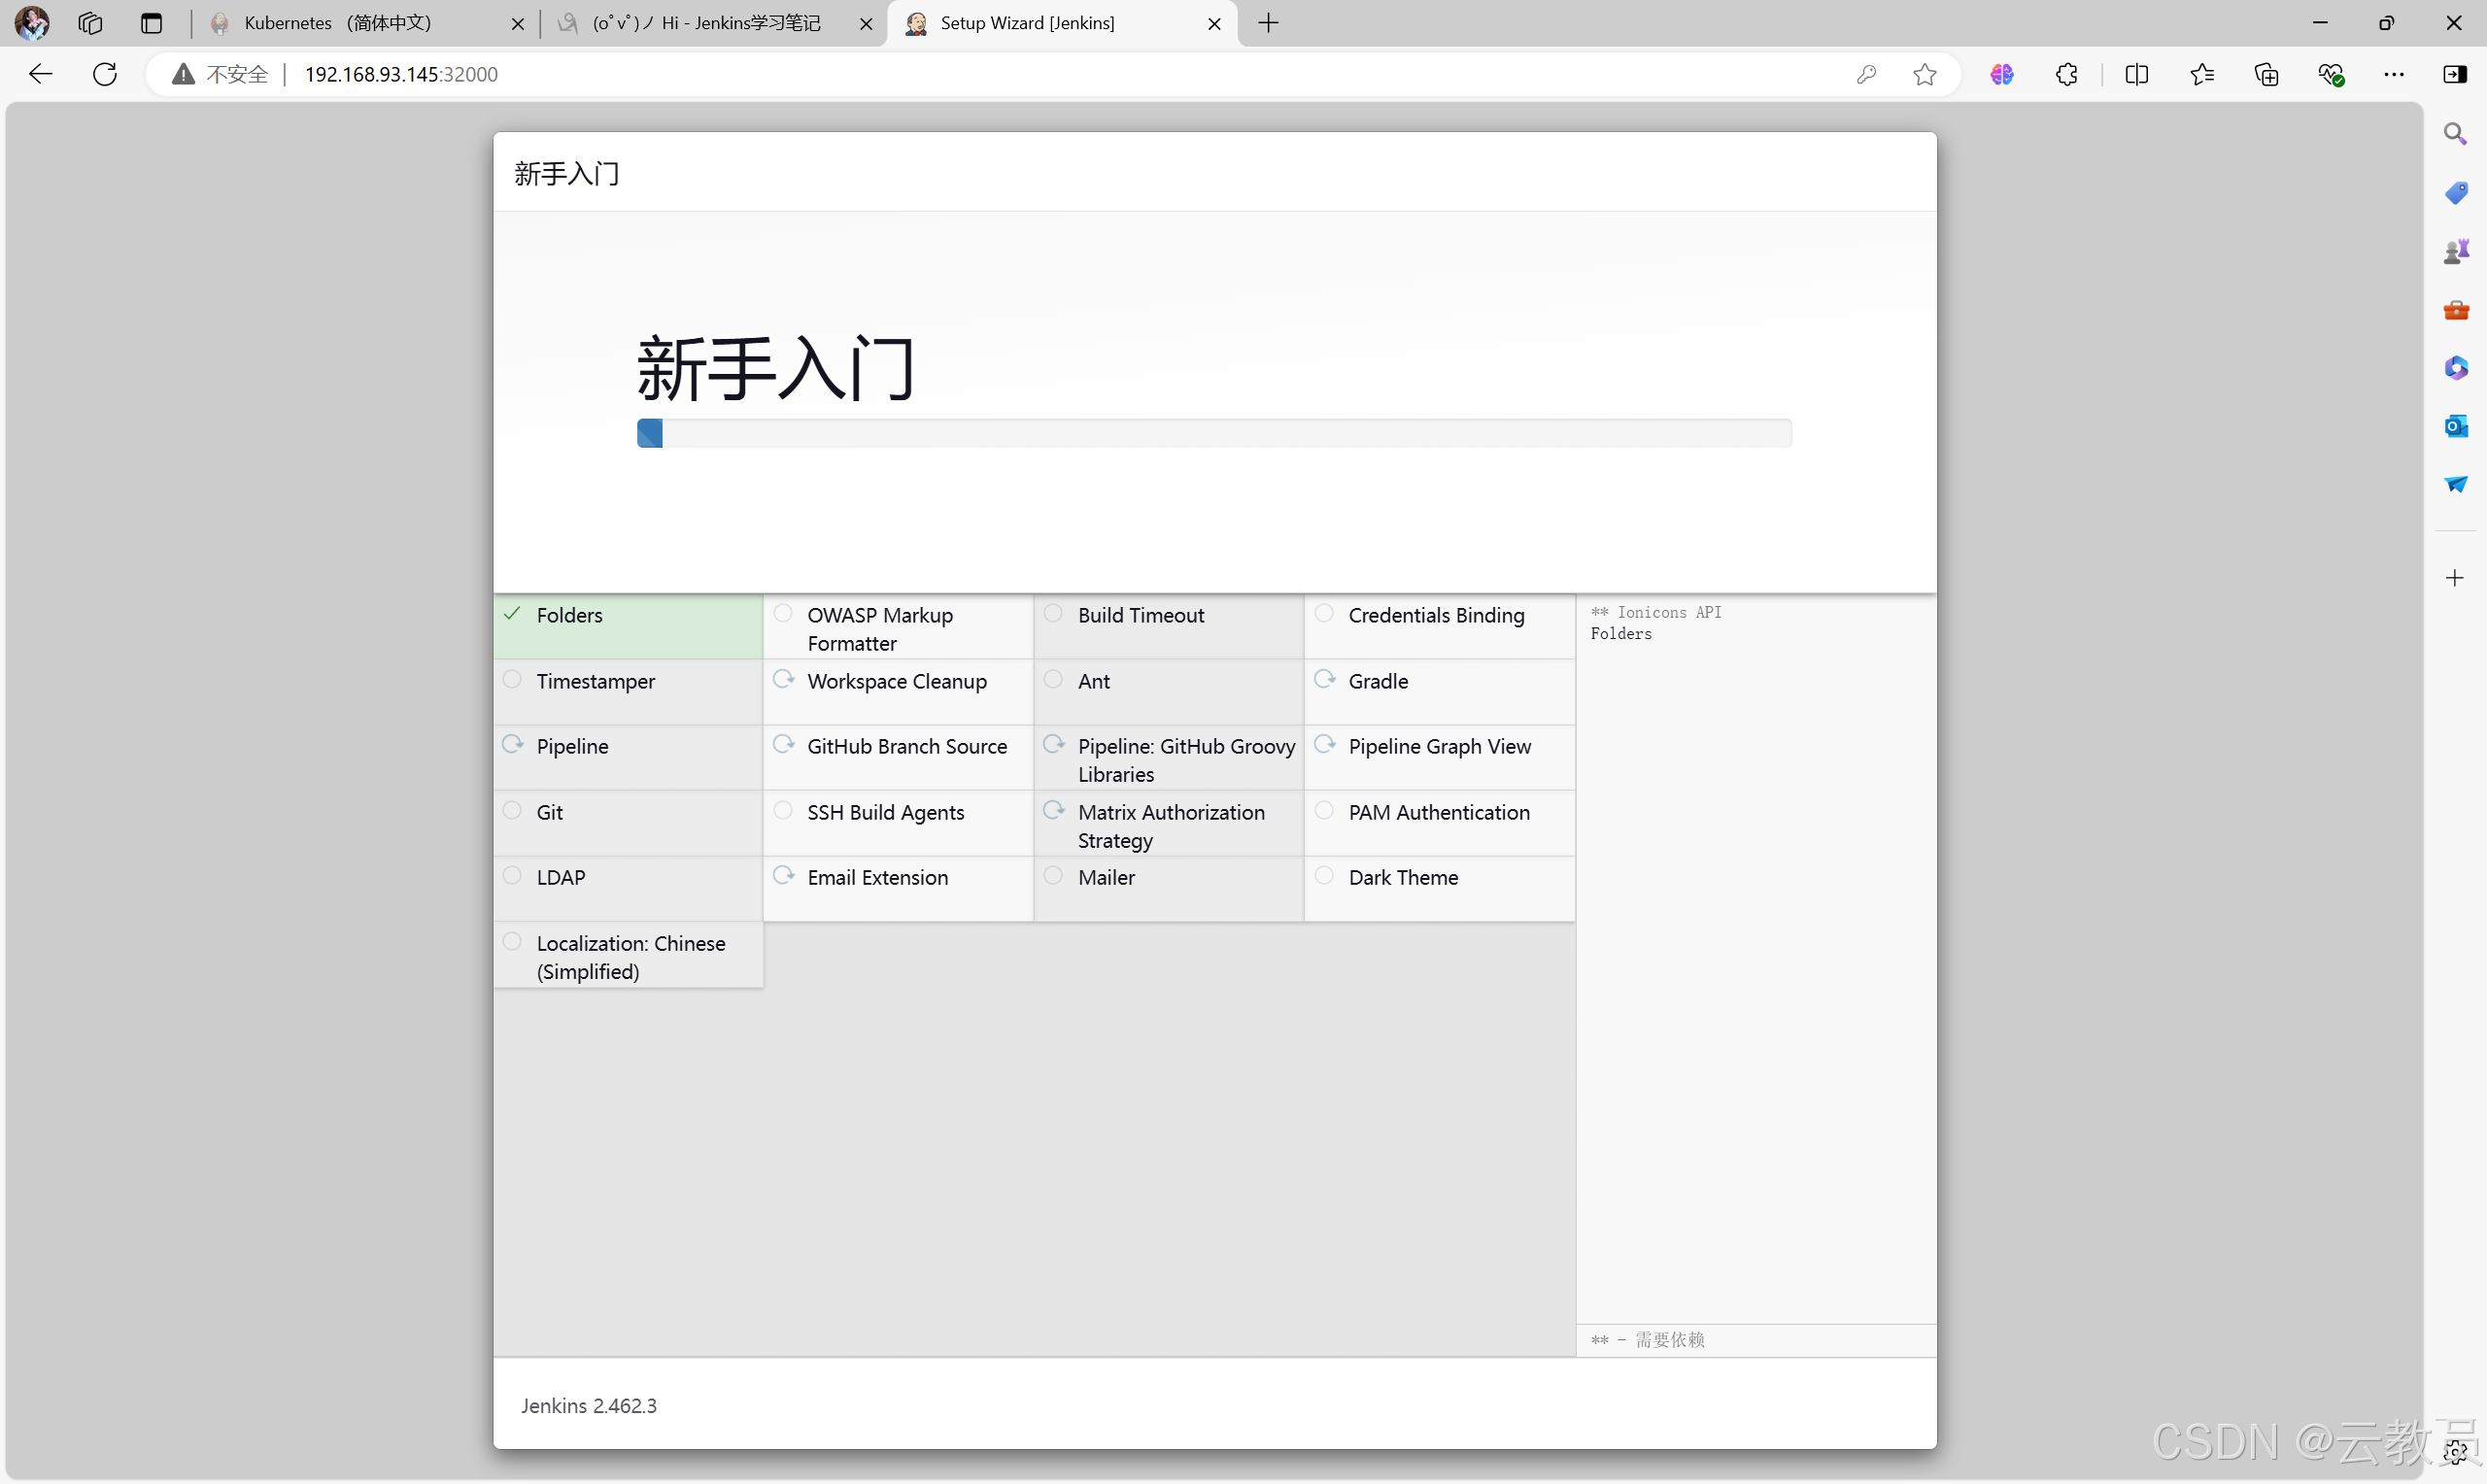This screenshot has width=2487, height=1484.
Task: Add page to favorites star
Action: (x=1925, y=74)
